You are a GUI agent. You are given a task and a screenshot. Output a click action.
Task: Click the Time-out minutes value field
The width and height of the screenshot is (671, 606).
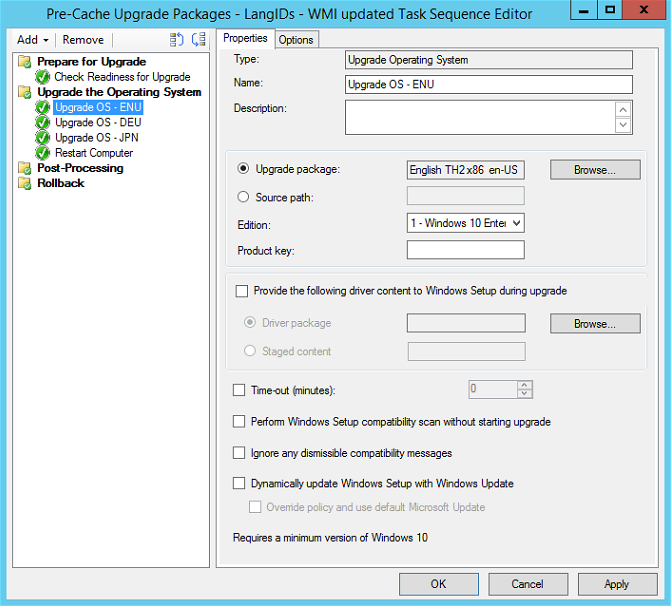pyautogui.click(x=493, y=389)
